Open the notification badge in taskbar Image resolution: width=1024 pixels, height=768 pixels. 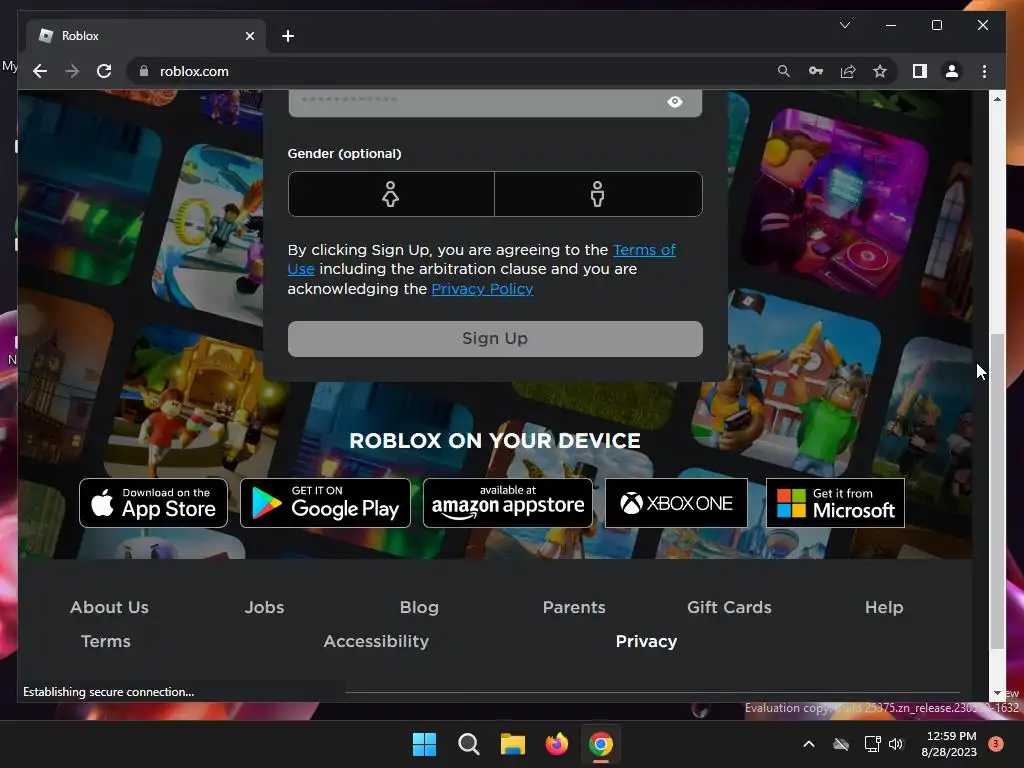pyautogui.click(x=996, y=744)
